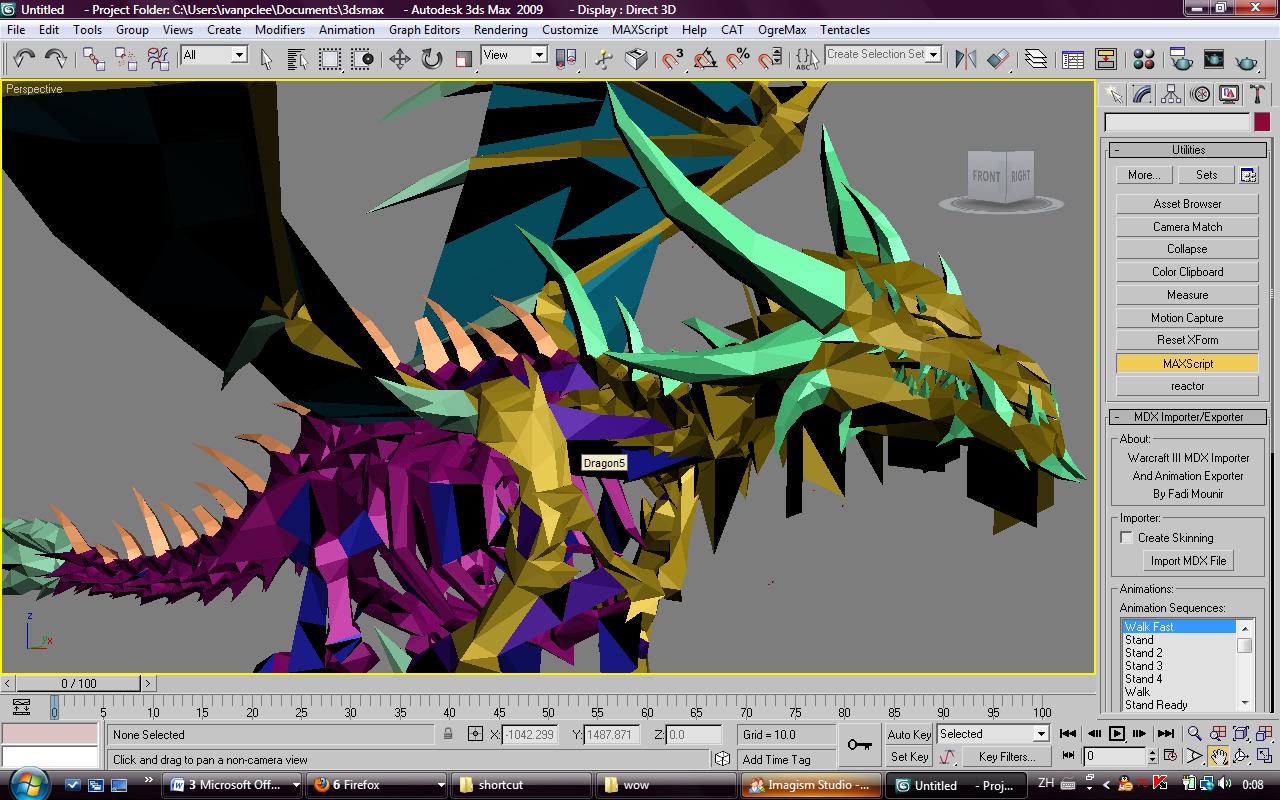Image resolution: width=1280 pixels, height=800 pixels.
Task: Pick the Select Object arrow tool
Action: pyautogui.click(x=266, y=59)
